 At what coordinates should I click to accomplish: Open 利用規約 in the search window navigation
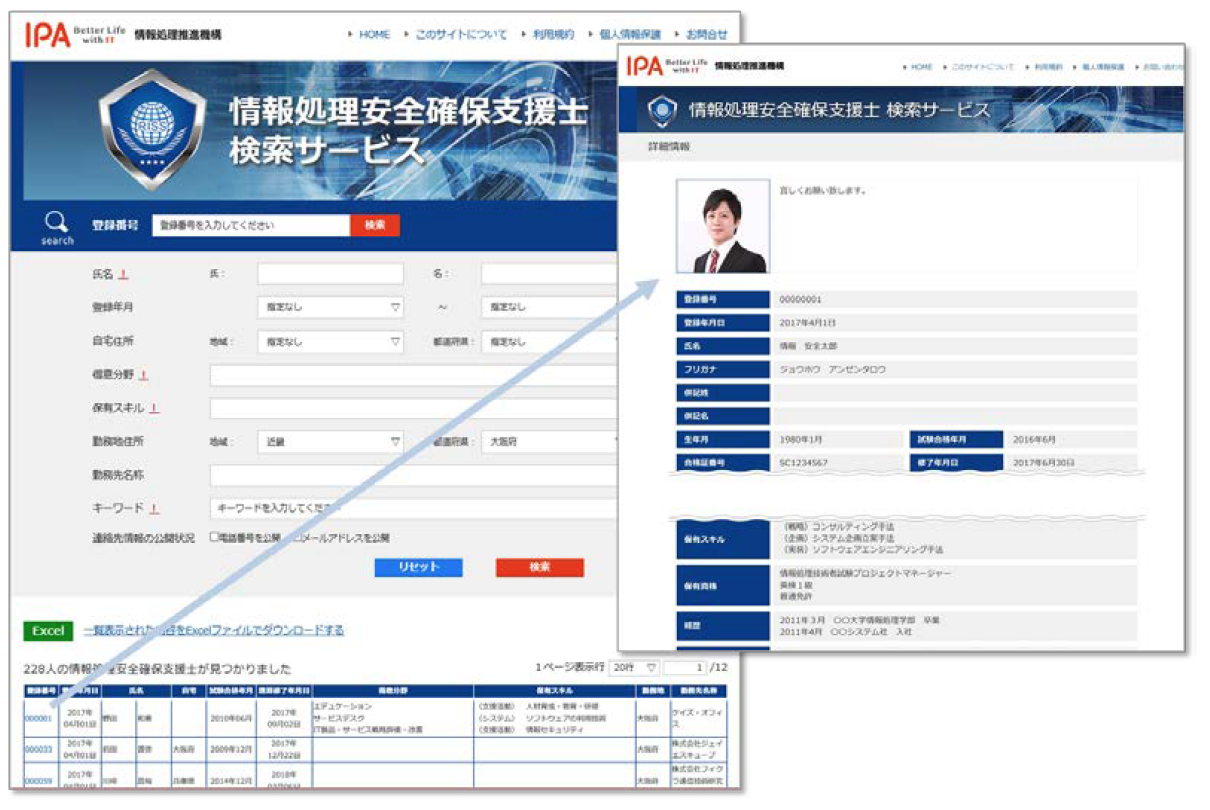[553, 34]
